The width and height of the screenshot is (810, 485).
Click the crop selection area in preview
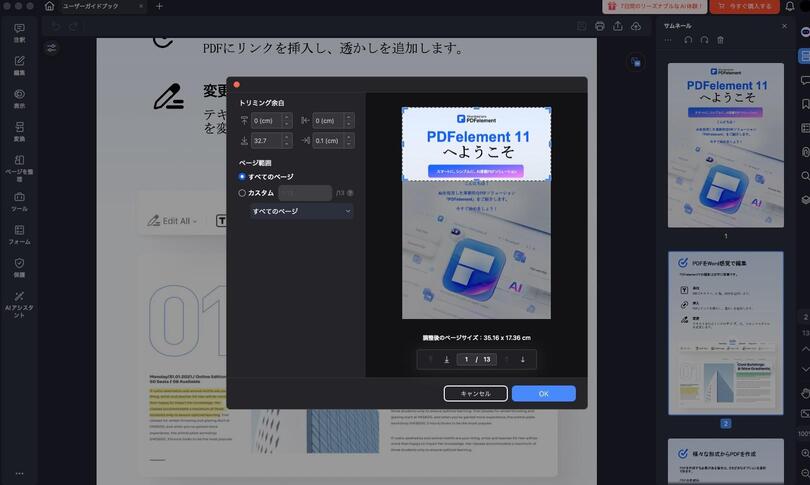476,144
